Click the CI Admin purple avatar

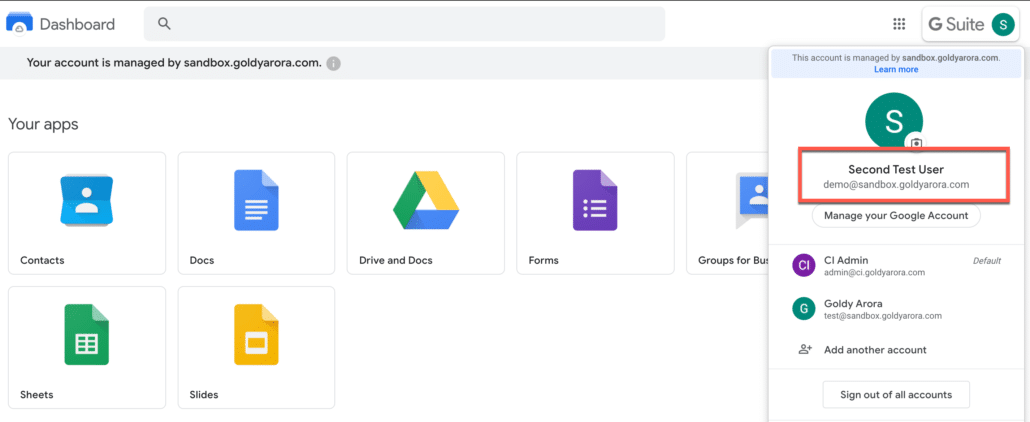point(803,266)
